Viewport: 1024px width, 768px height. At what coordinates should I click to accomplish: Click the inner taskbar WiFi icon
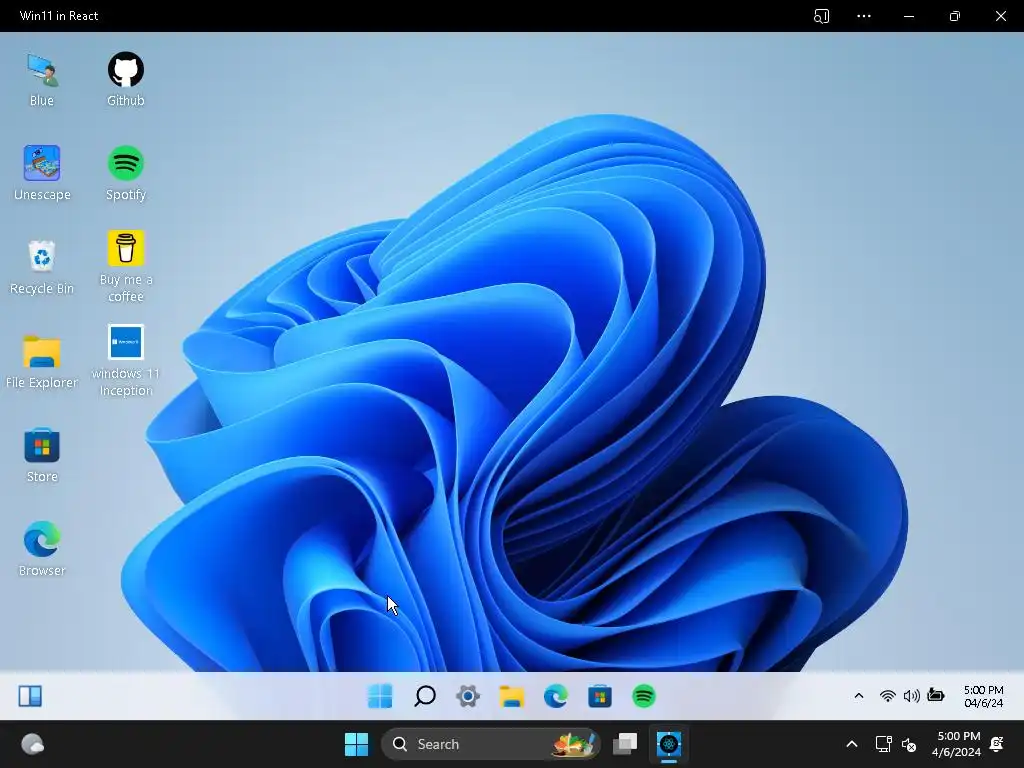888,696
